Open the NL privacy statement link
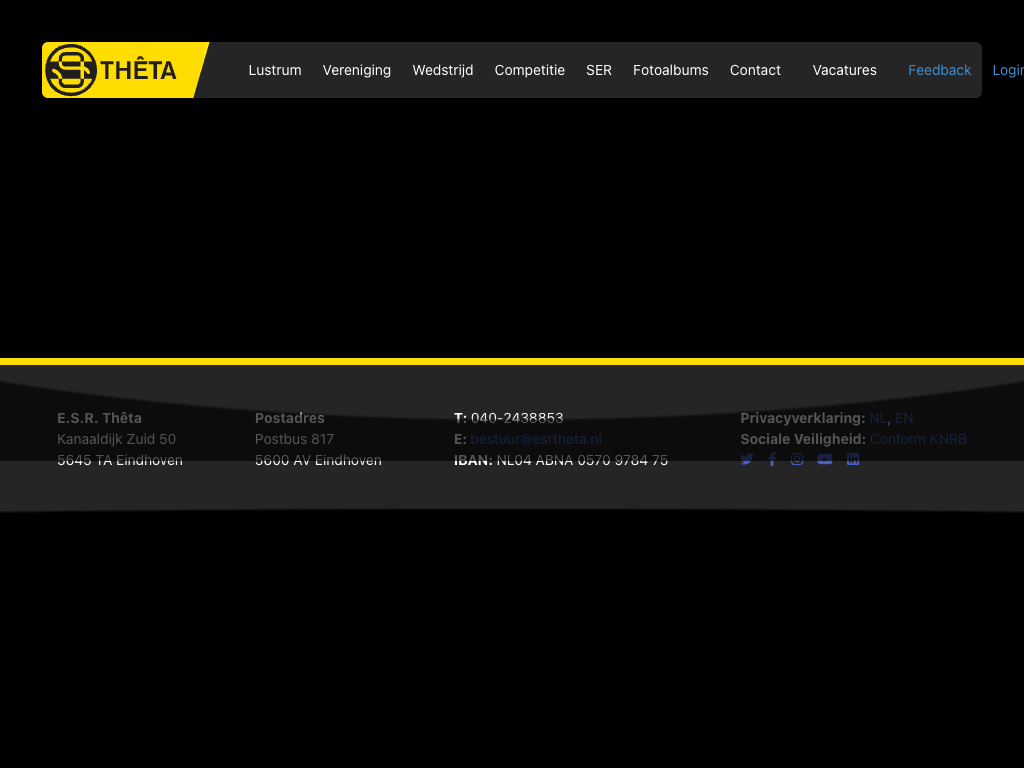1024x768 pixels. (x=878, y=418)
